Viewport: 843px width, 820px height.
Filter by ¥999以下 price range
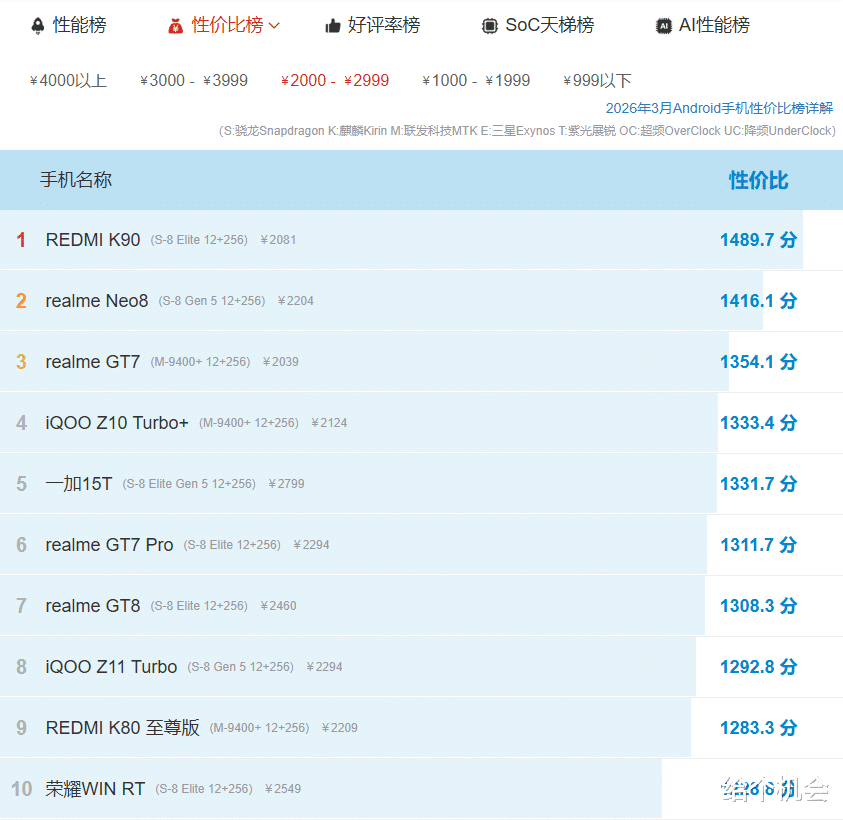[597, 81]
